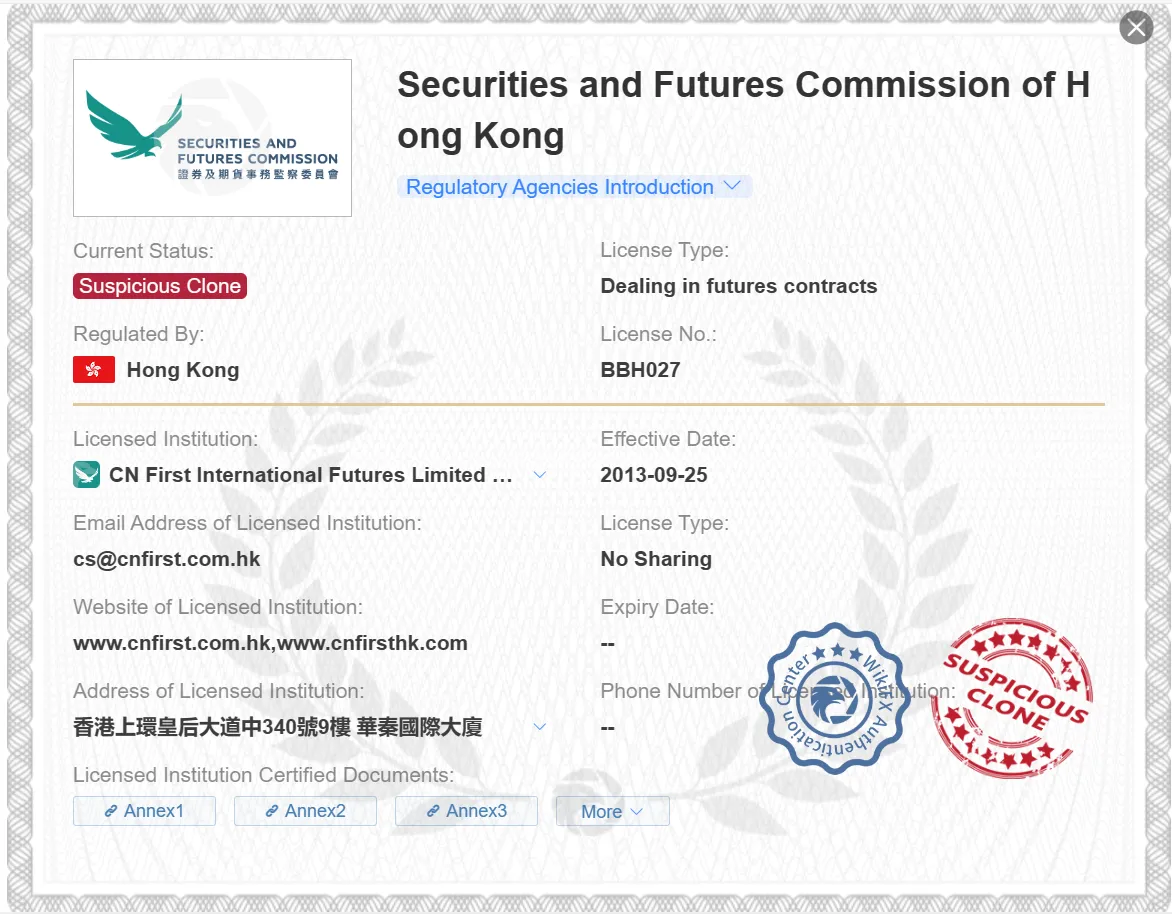This screenshot has width=1172, height=914.
Task: Open the Annex2 certified document
Action: pos(305,811)
